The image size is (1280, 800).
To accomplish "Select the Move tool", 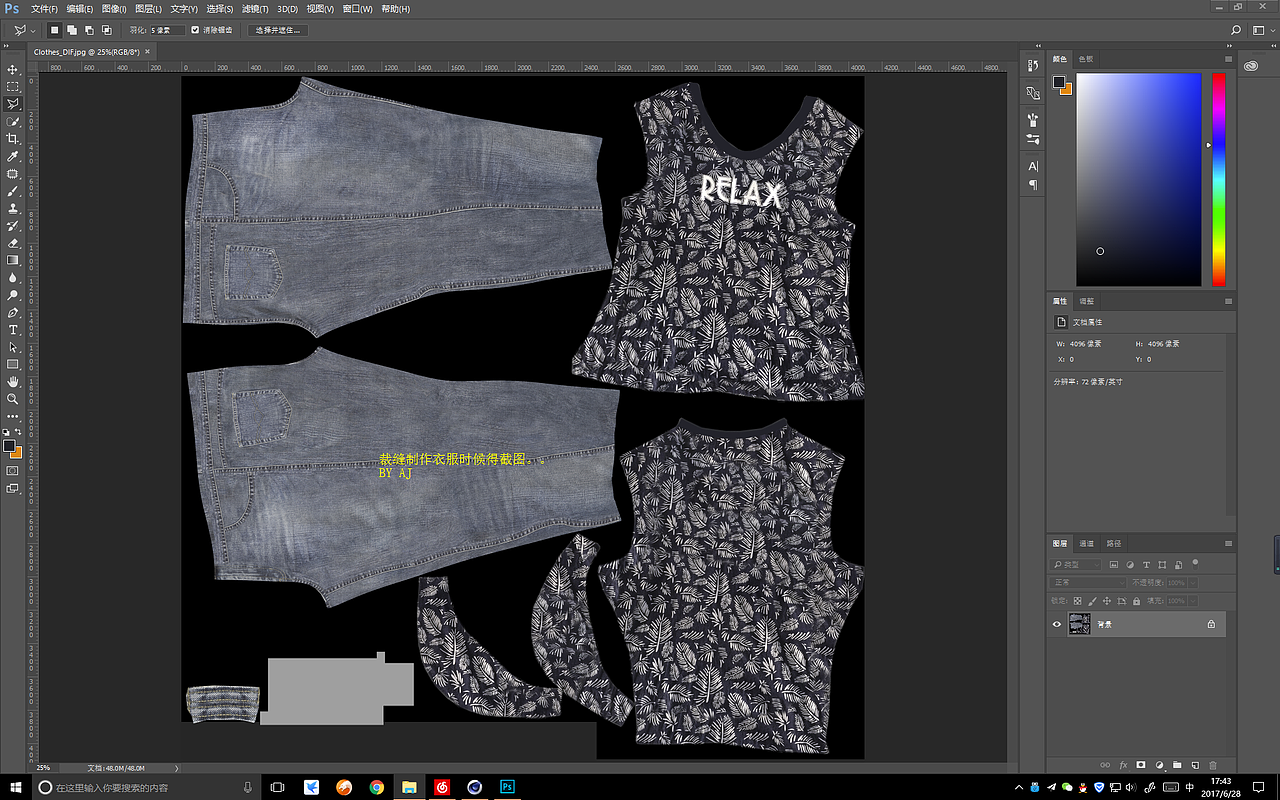I will point(13,69).
